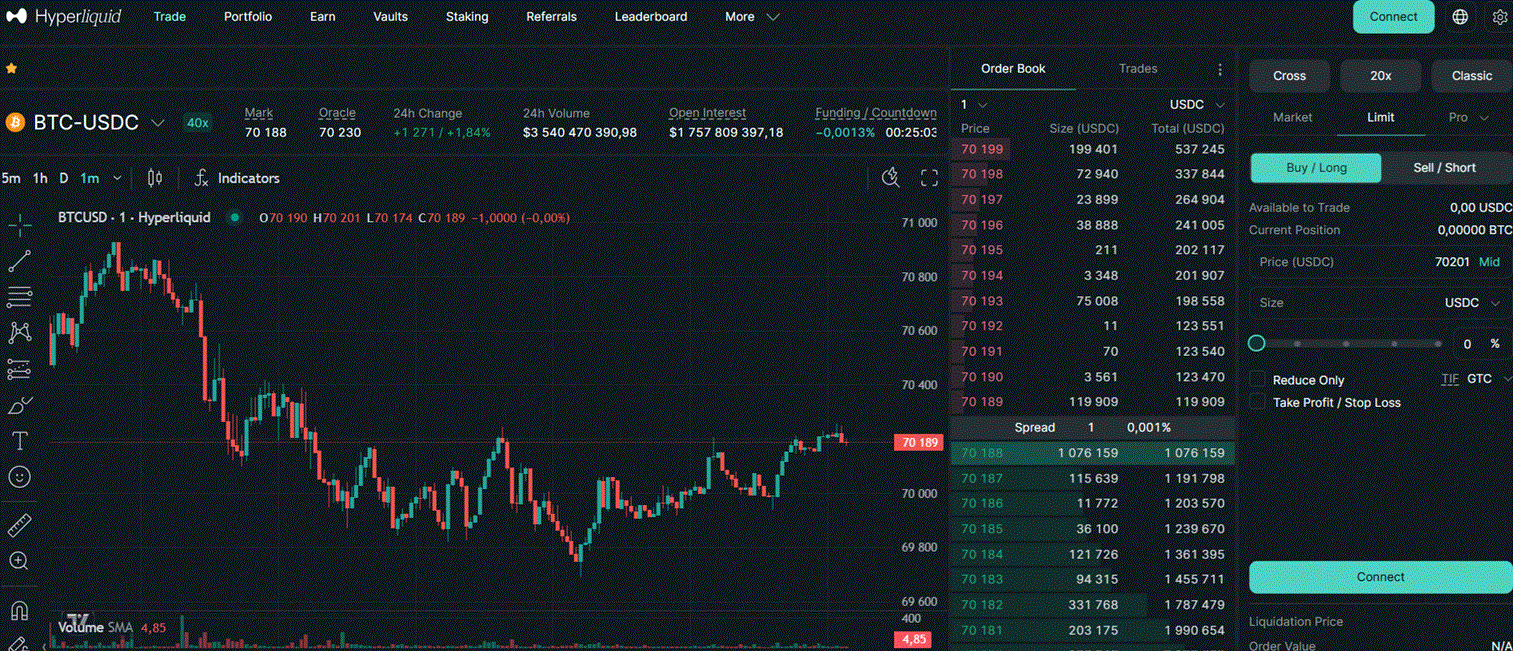Open the settings gear in the top bar
The height and width of the screenshot is (651, 1513).
pos(1499,16)
